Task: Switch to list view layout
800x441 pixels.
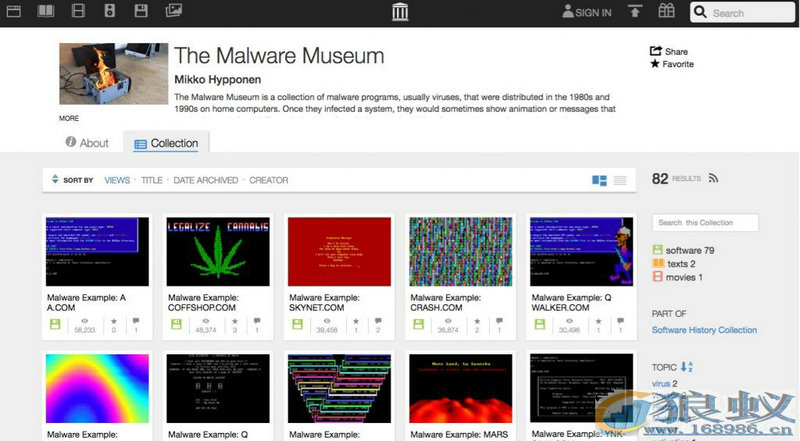Action: [620, 180]
